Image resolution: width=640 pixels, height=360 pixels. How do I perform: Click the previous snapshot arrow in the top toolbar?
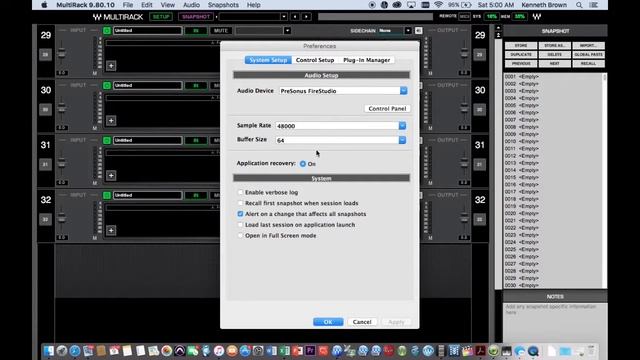click(x=295, y=17)
